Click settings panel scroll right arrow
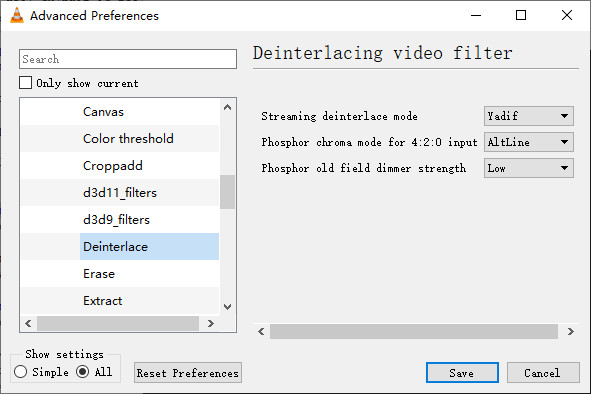Viewport: 591px width, 394px height. [571, 331]
